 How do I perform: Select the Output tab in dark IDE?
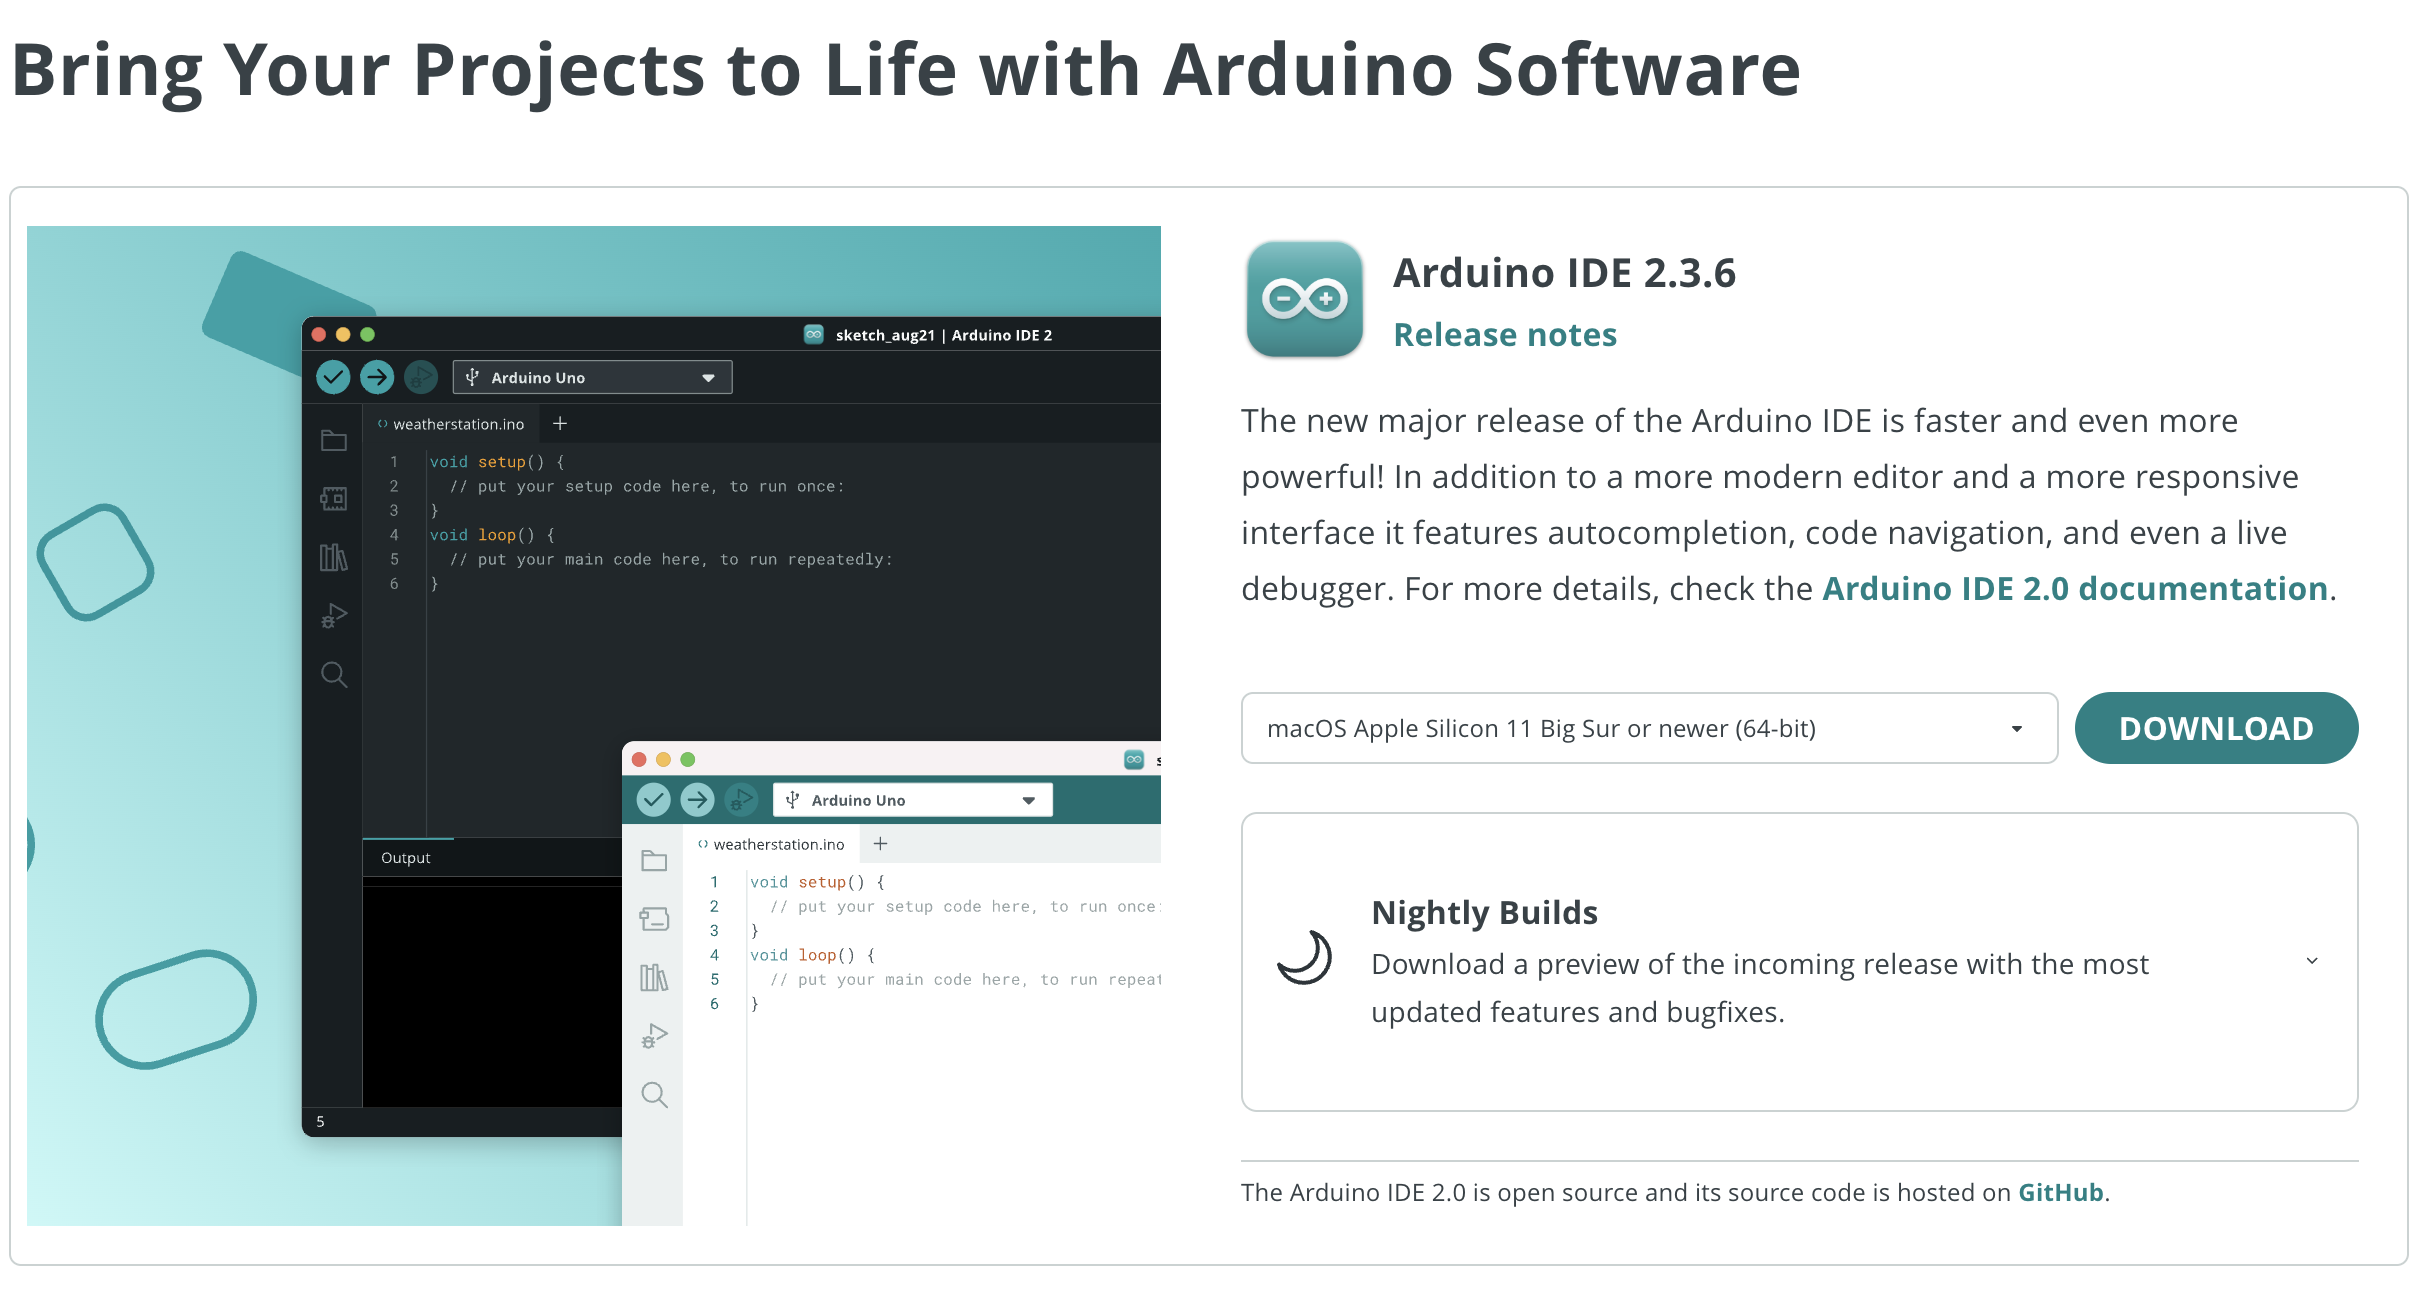406,858
